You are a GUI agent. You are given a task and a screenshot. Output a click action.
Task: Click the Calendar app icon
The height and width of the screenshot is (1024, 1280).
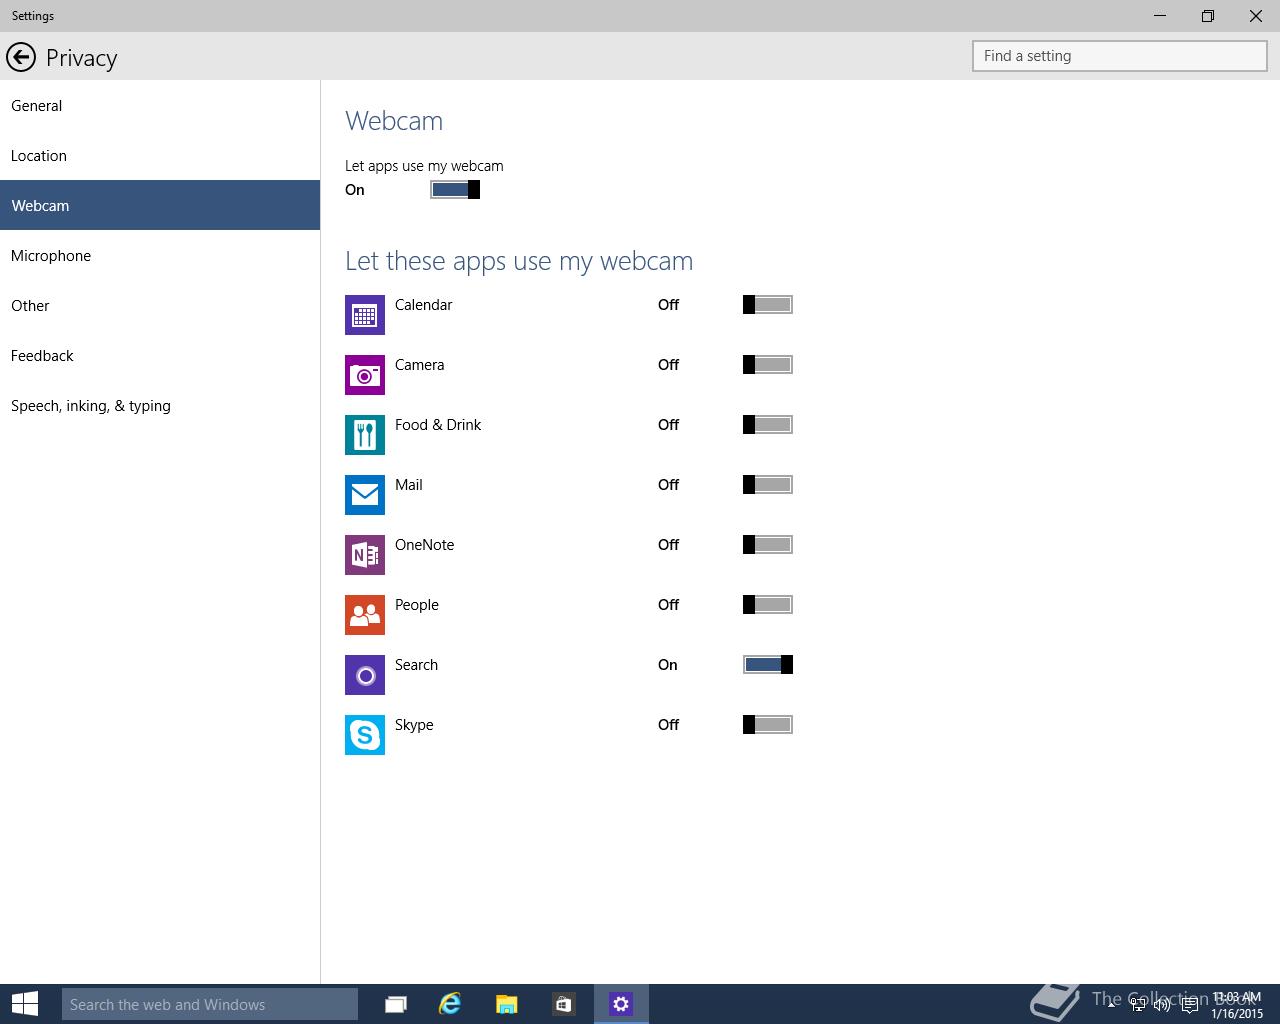[x=365, y=315]
